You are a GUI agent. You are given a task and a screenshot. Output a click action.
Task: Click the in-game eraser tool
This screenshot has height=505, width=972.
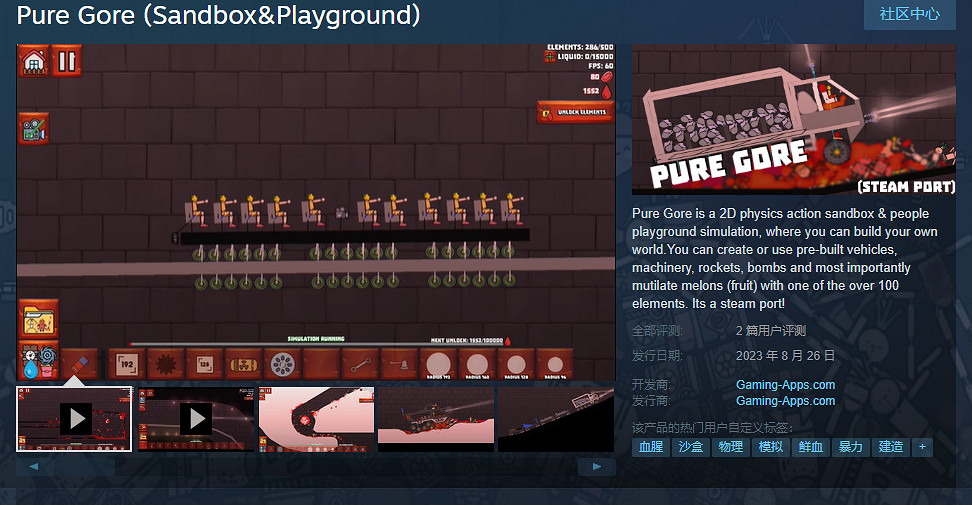pos(79,364)
